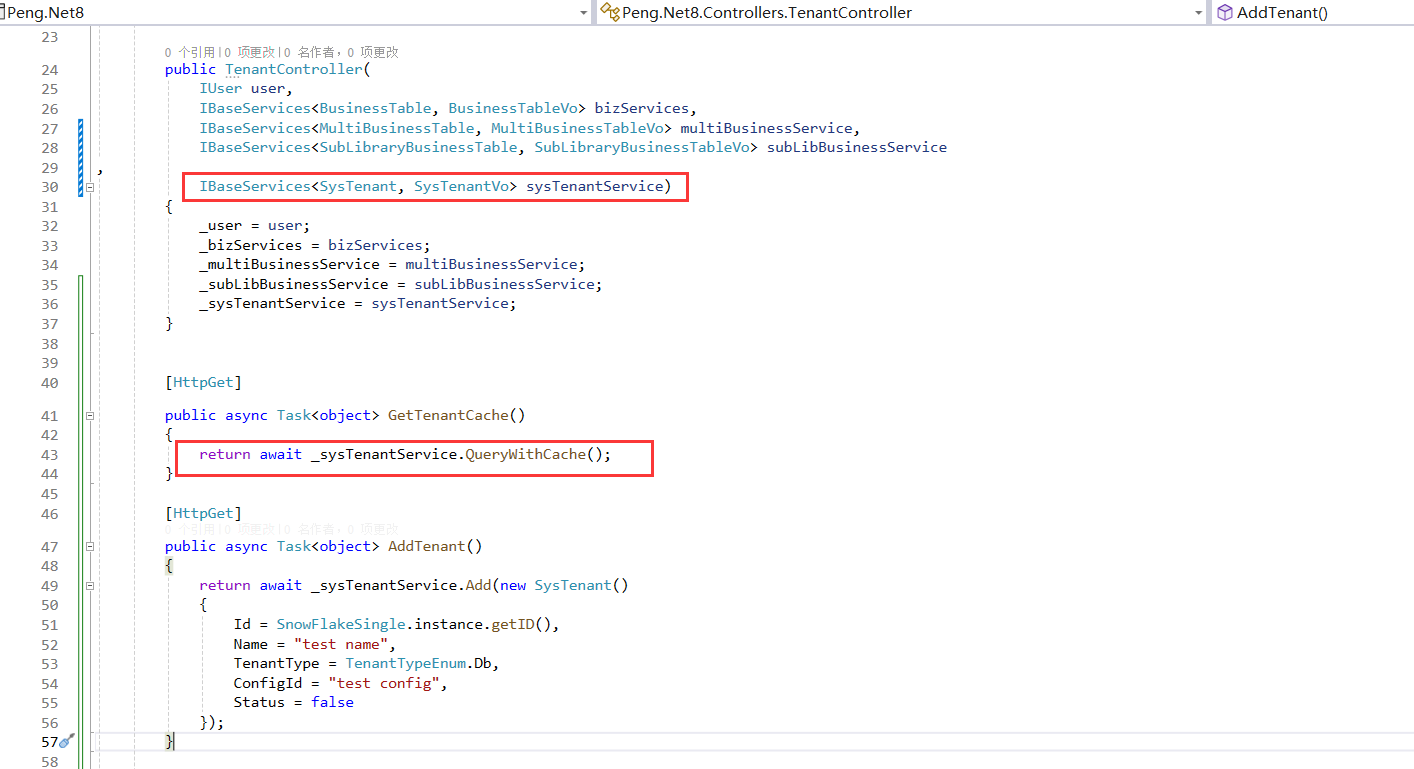Click the GetTenantCache method name

pyautogui.click(x=448, y=415)
